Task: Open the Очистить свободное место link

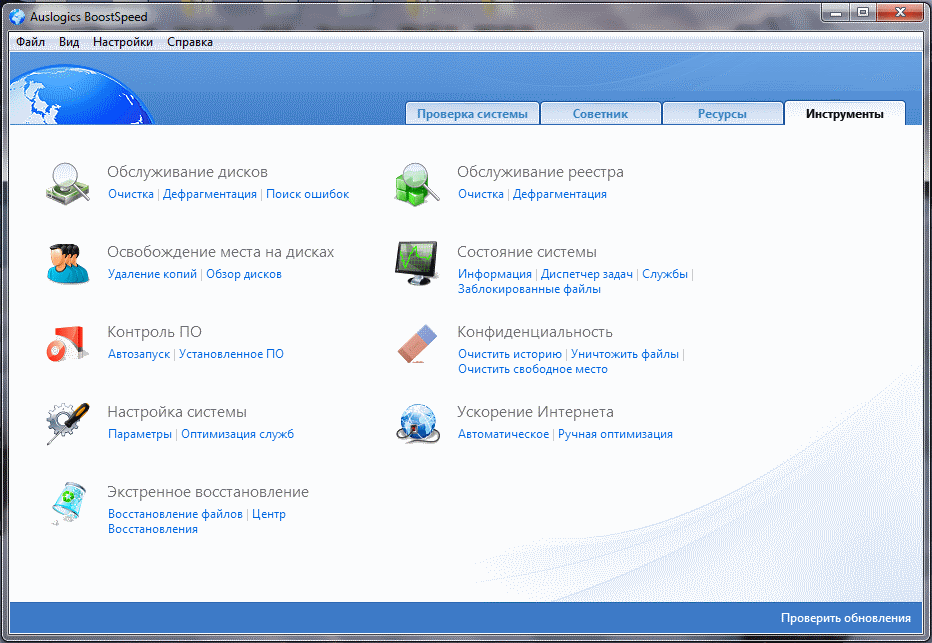Action: [533, 369]
